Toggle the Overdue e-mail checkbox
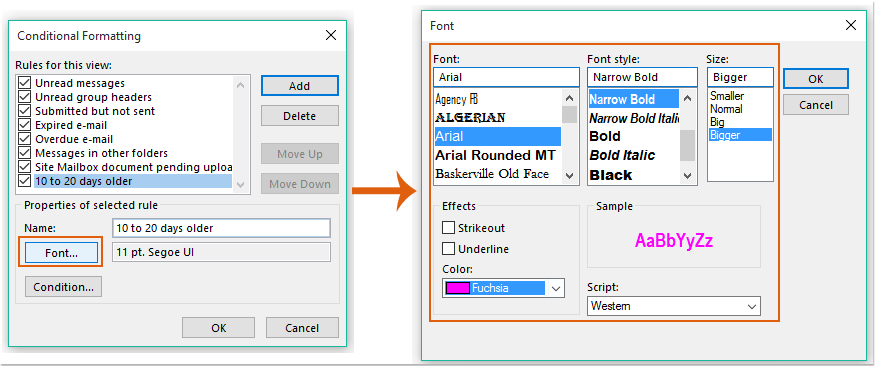This screenshot has width=875, height=366. (25, 139)
